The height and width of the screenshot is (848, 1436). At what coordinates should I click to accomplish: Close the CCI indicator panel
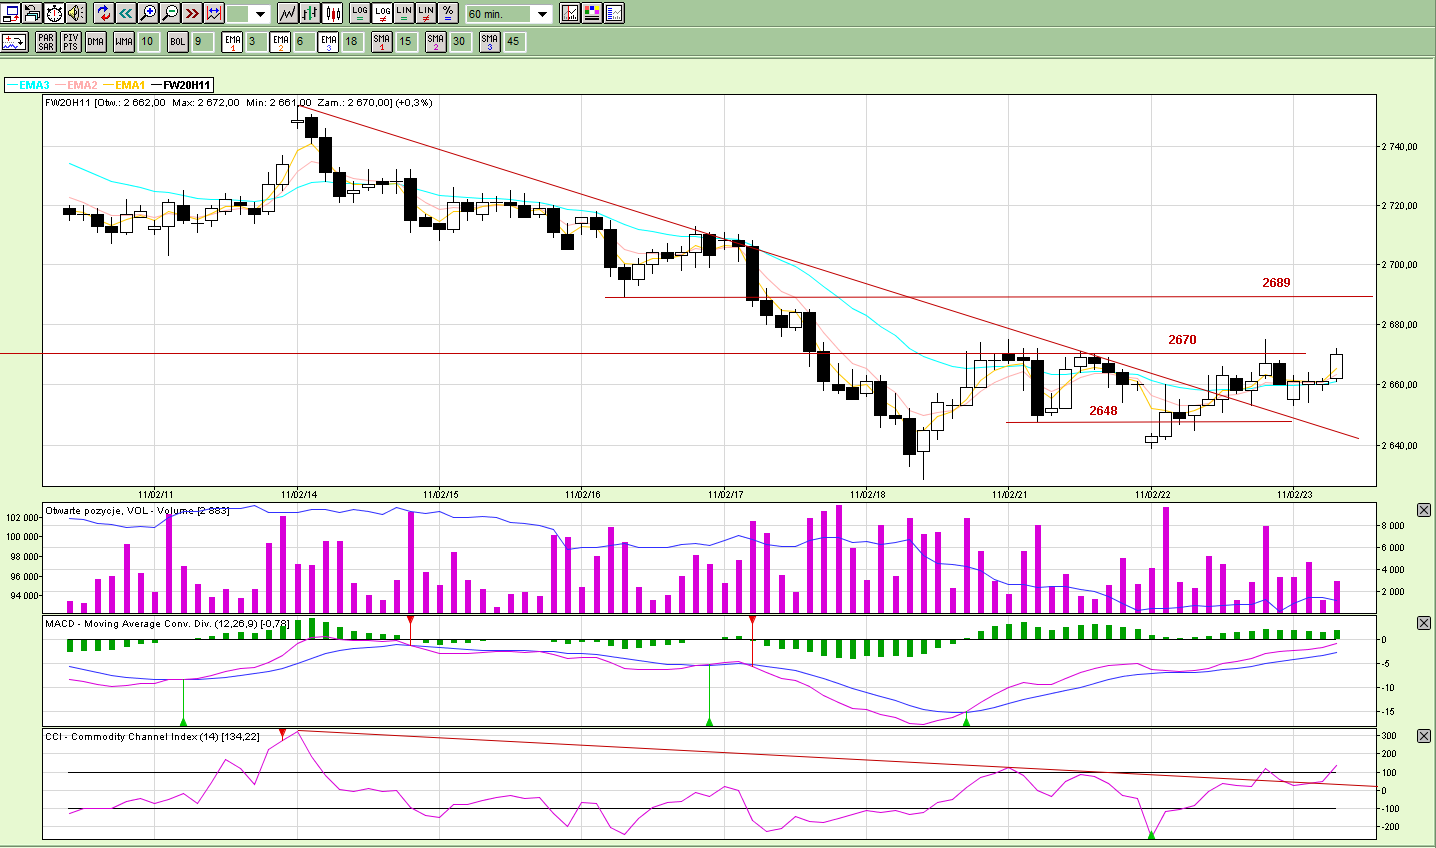point(1424,736)
